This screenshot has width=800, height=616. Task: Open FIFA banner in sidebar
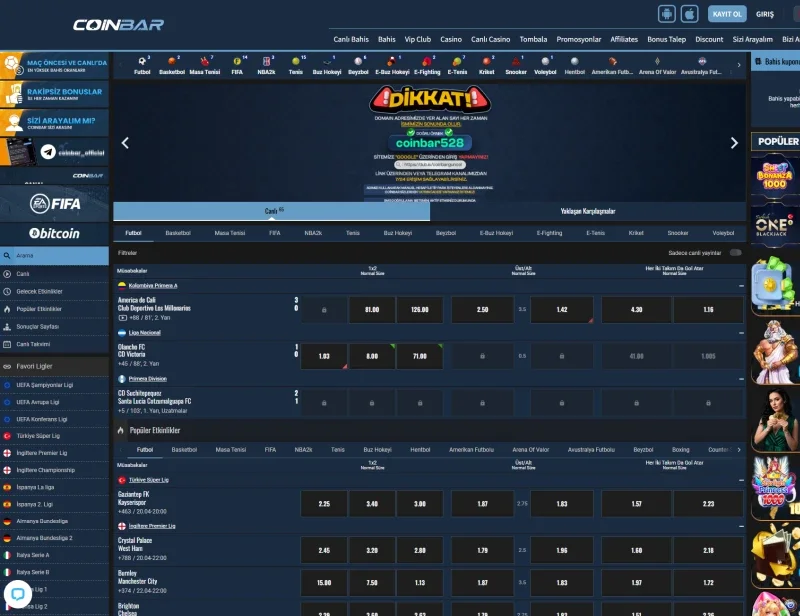point(54,204)
